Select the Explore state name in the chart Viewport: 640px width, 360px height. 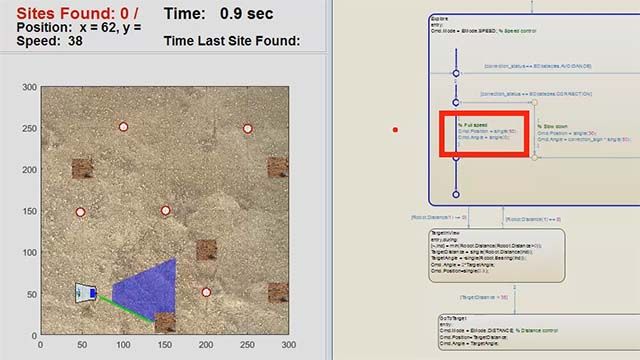439,19
